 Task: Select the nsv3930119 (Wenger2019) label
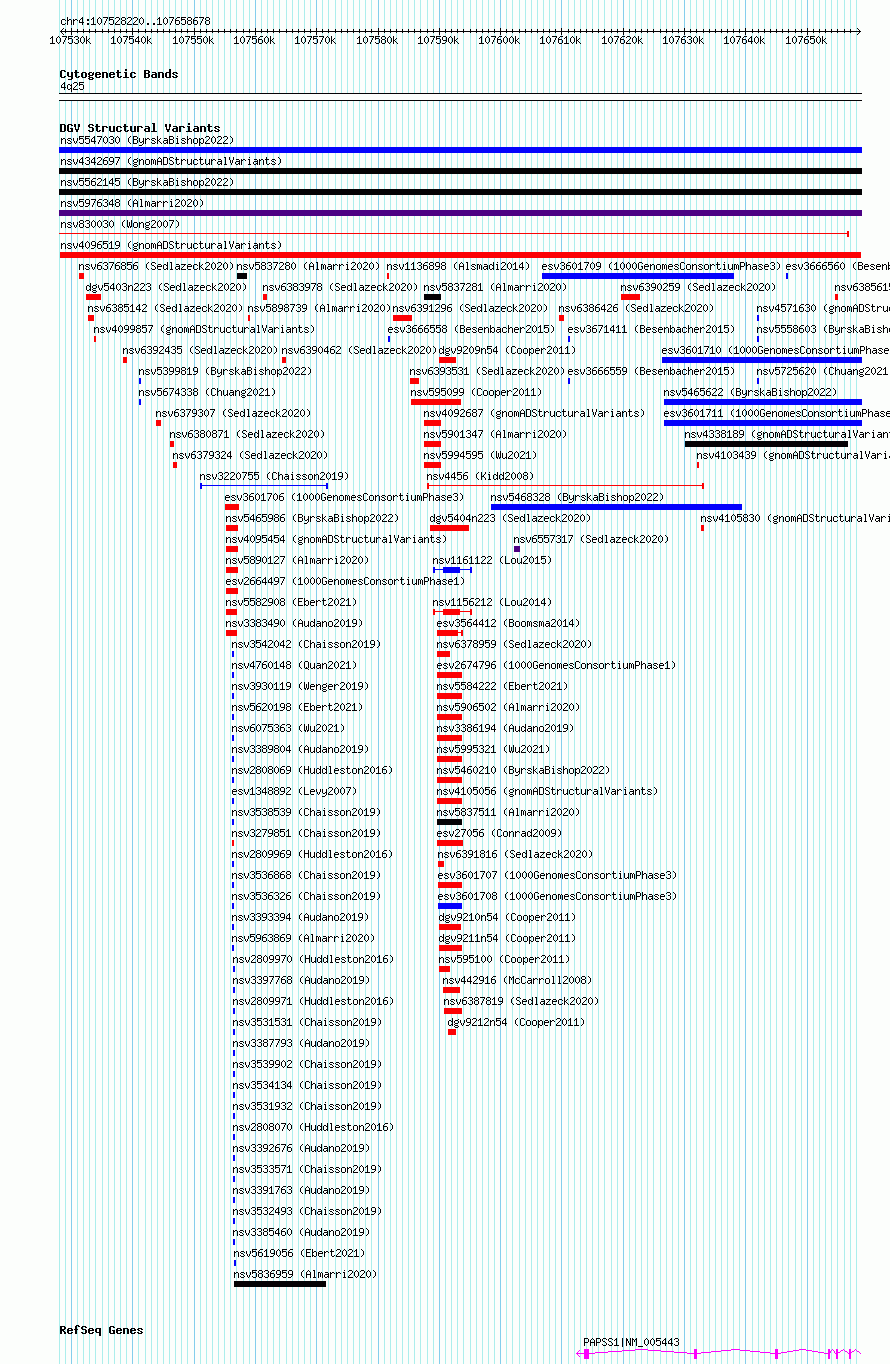[x=300, y=686]
